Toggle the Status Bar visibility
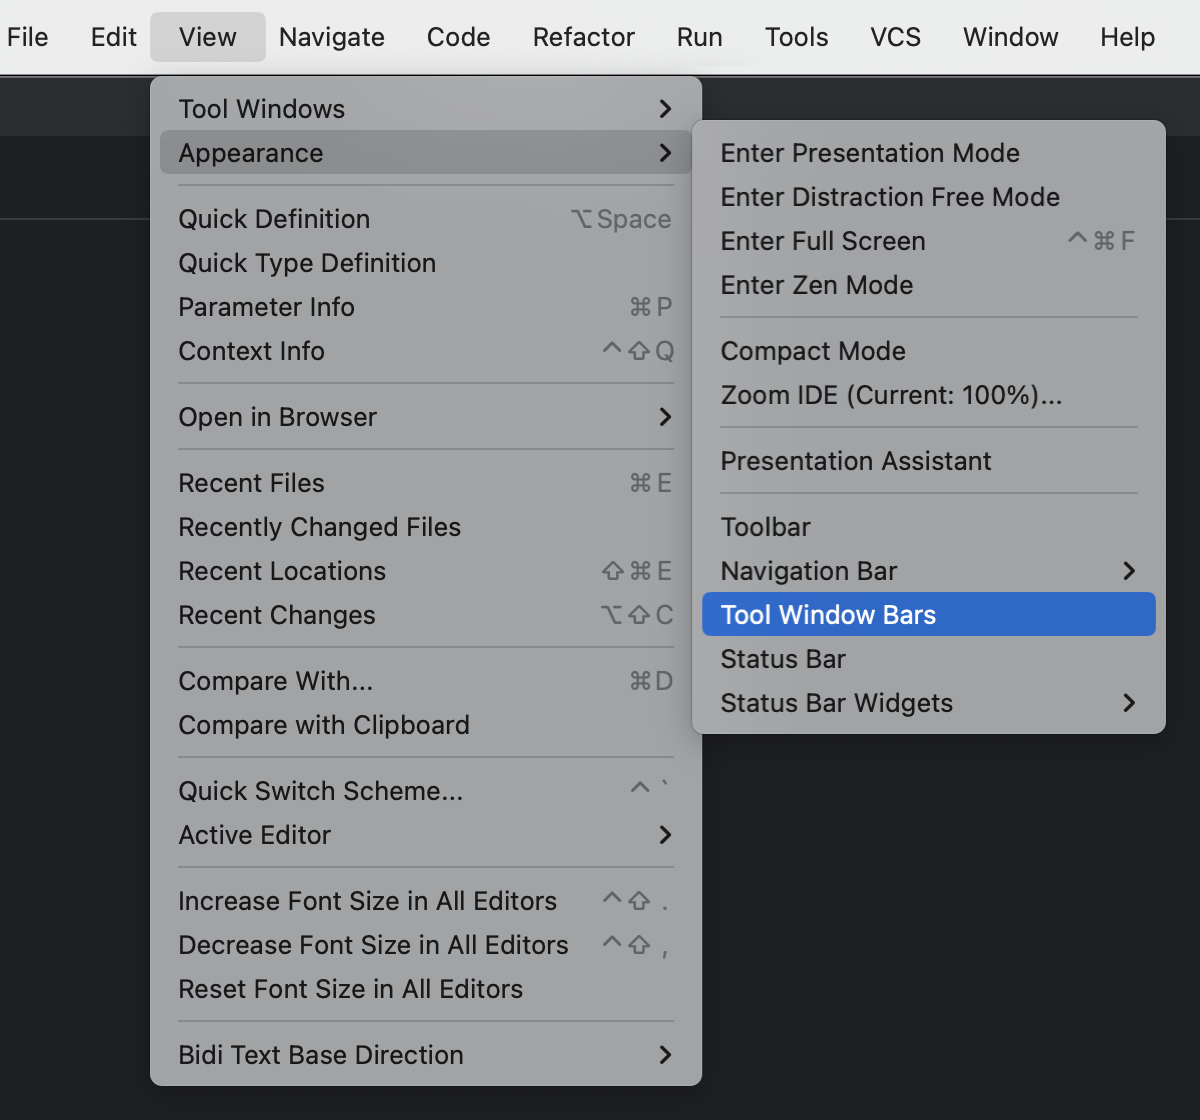This screenshot has height=1120, width=1200. pyautogui.click(x=782, y=658)
